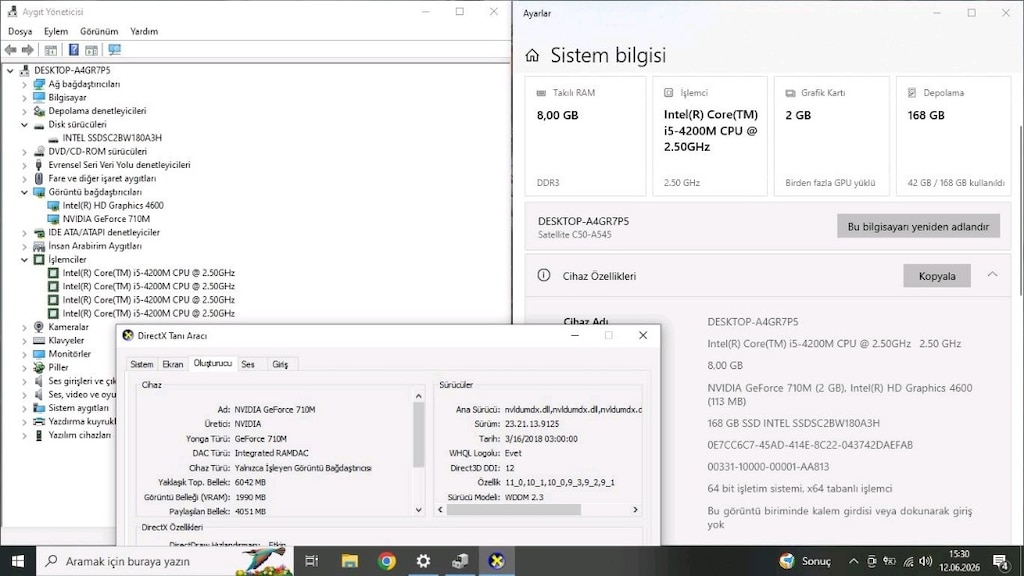Click the Takılı RAM card
Screen dimensions: 1024x576
point(585,136)
